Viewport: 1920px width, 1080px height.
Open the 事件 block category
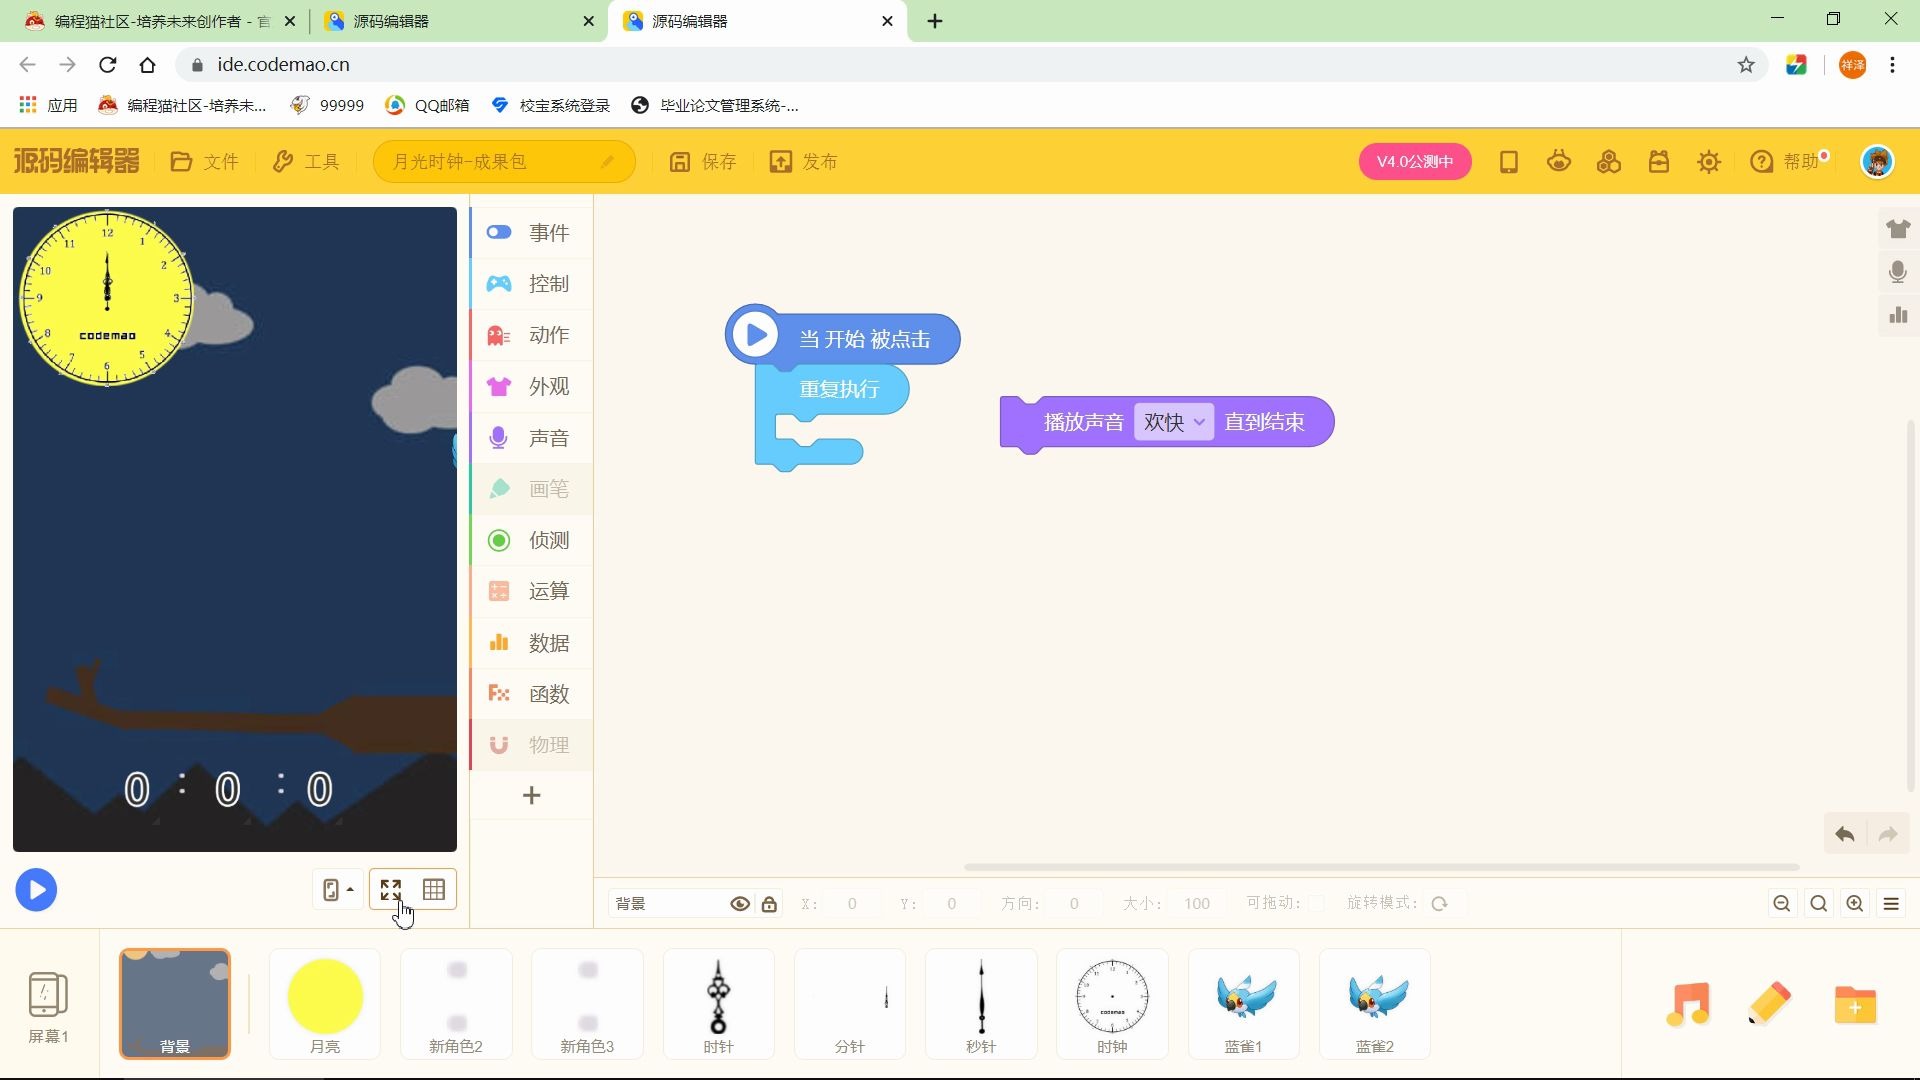(531, 233)
